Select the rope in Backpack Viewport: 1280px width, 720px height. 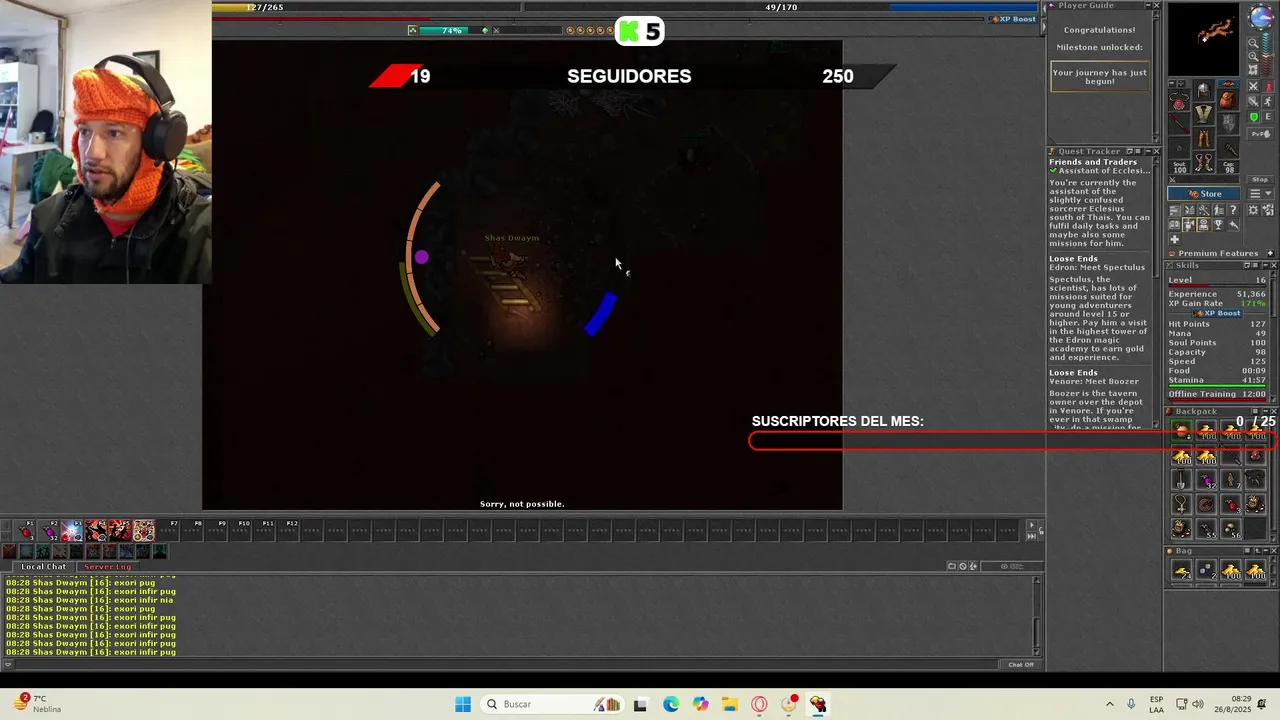pyautogui.click(x=1205, y=504)
